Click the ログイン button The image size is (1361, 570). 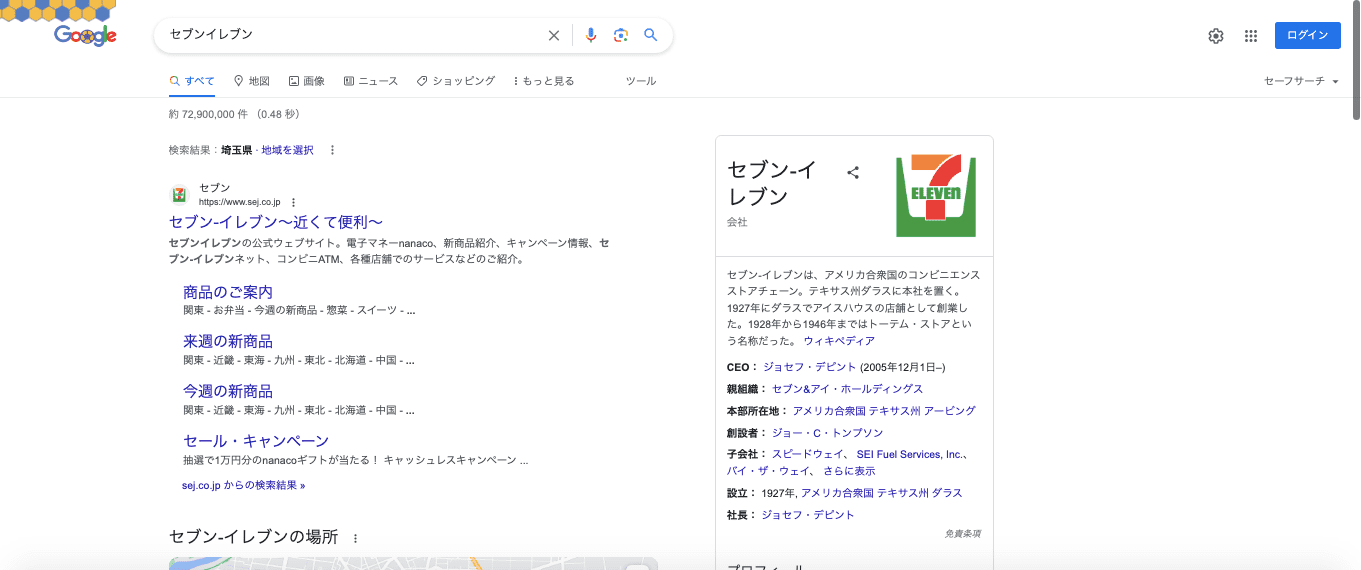pos(1308,36)
